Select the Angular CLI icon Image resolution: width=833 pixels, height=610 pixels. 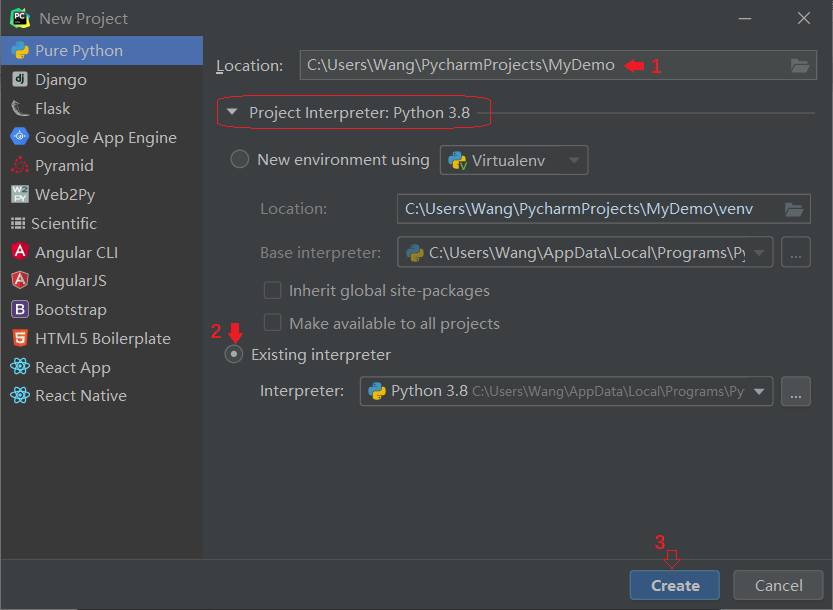click(20, 252)
